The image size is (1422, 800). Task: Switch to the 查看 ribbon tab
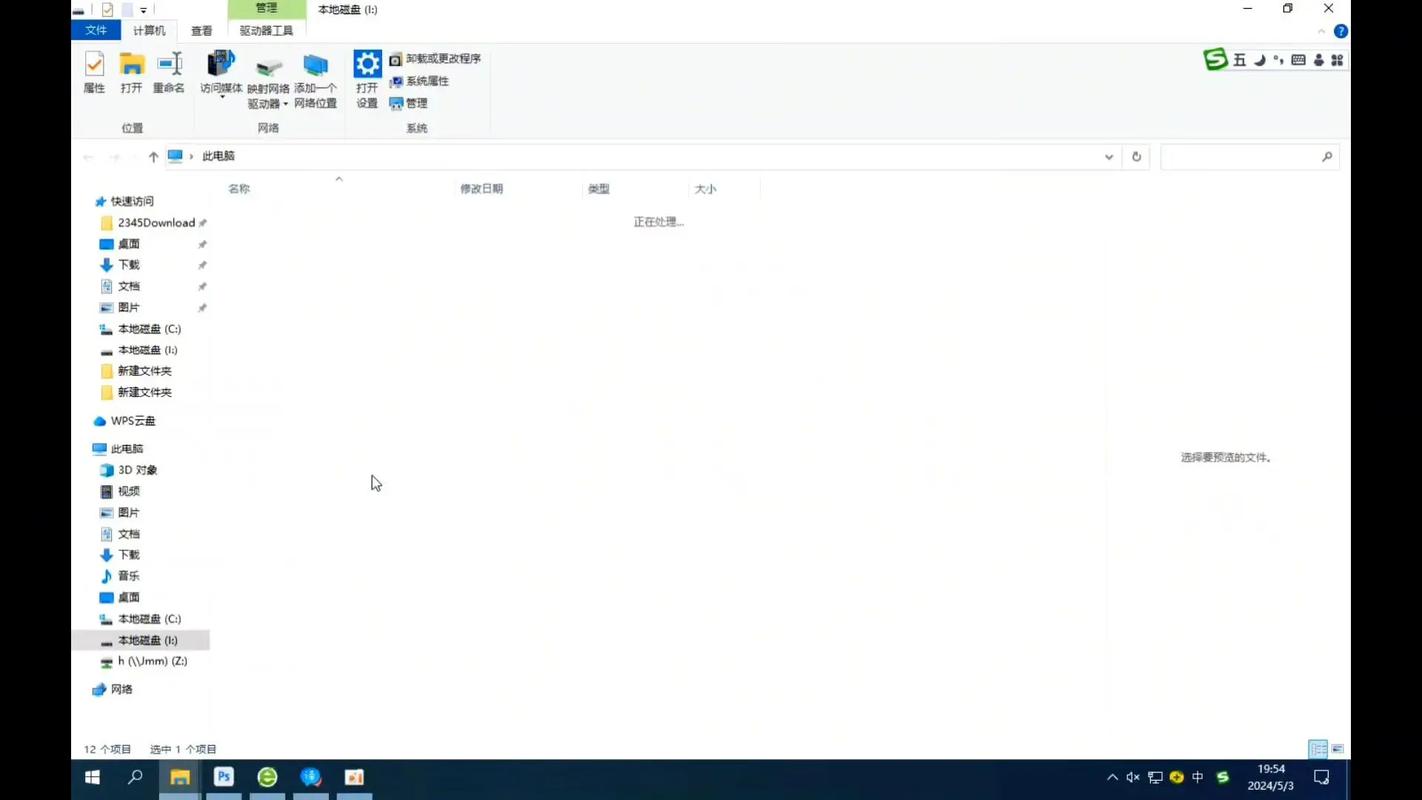click(201, 31)
